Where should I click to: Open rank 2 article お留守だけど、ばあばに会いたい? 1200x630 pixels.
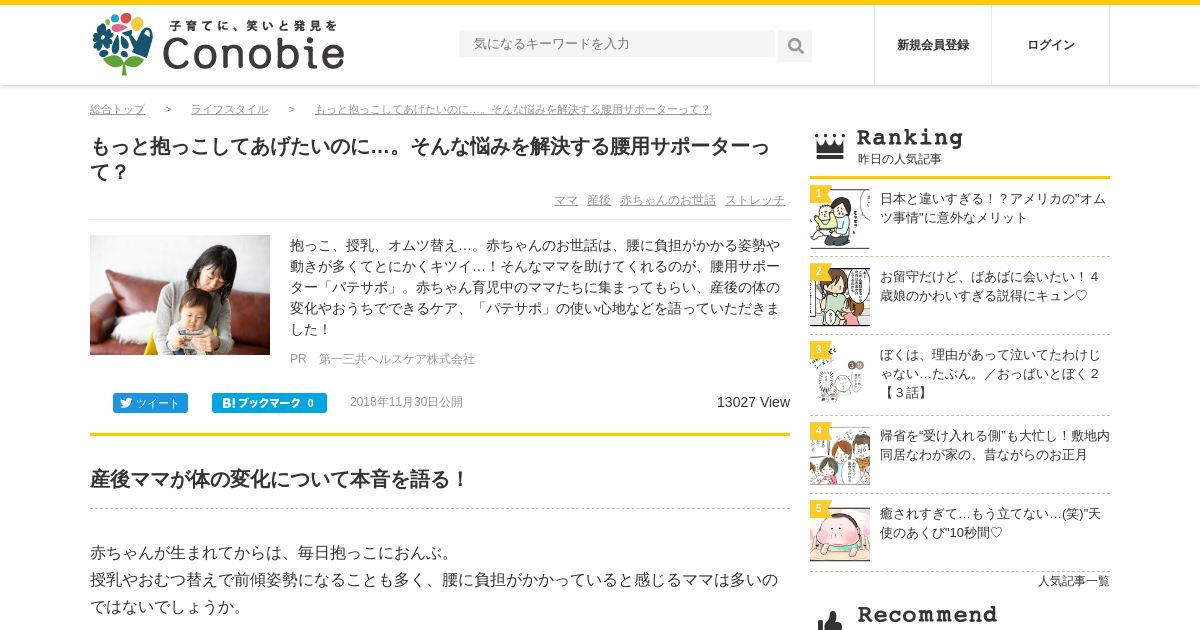coord(990,286)
